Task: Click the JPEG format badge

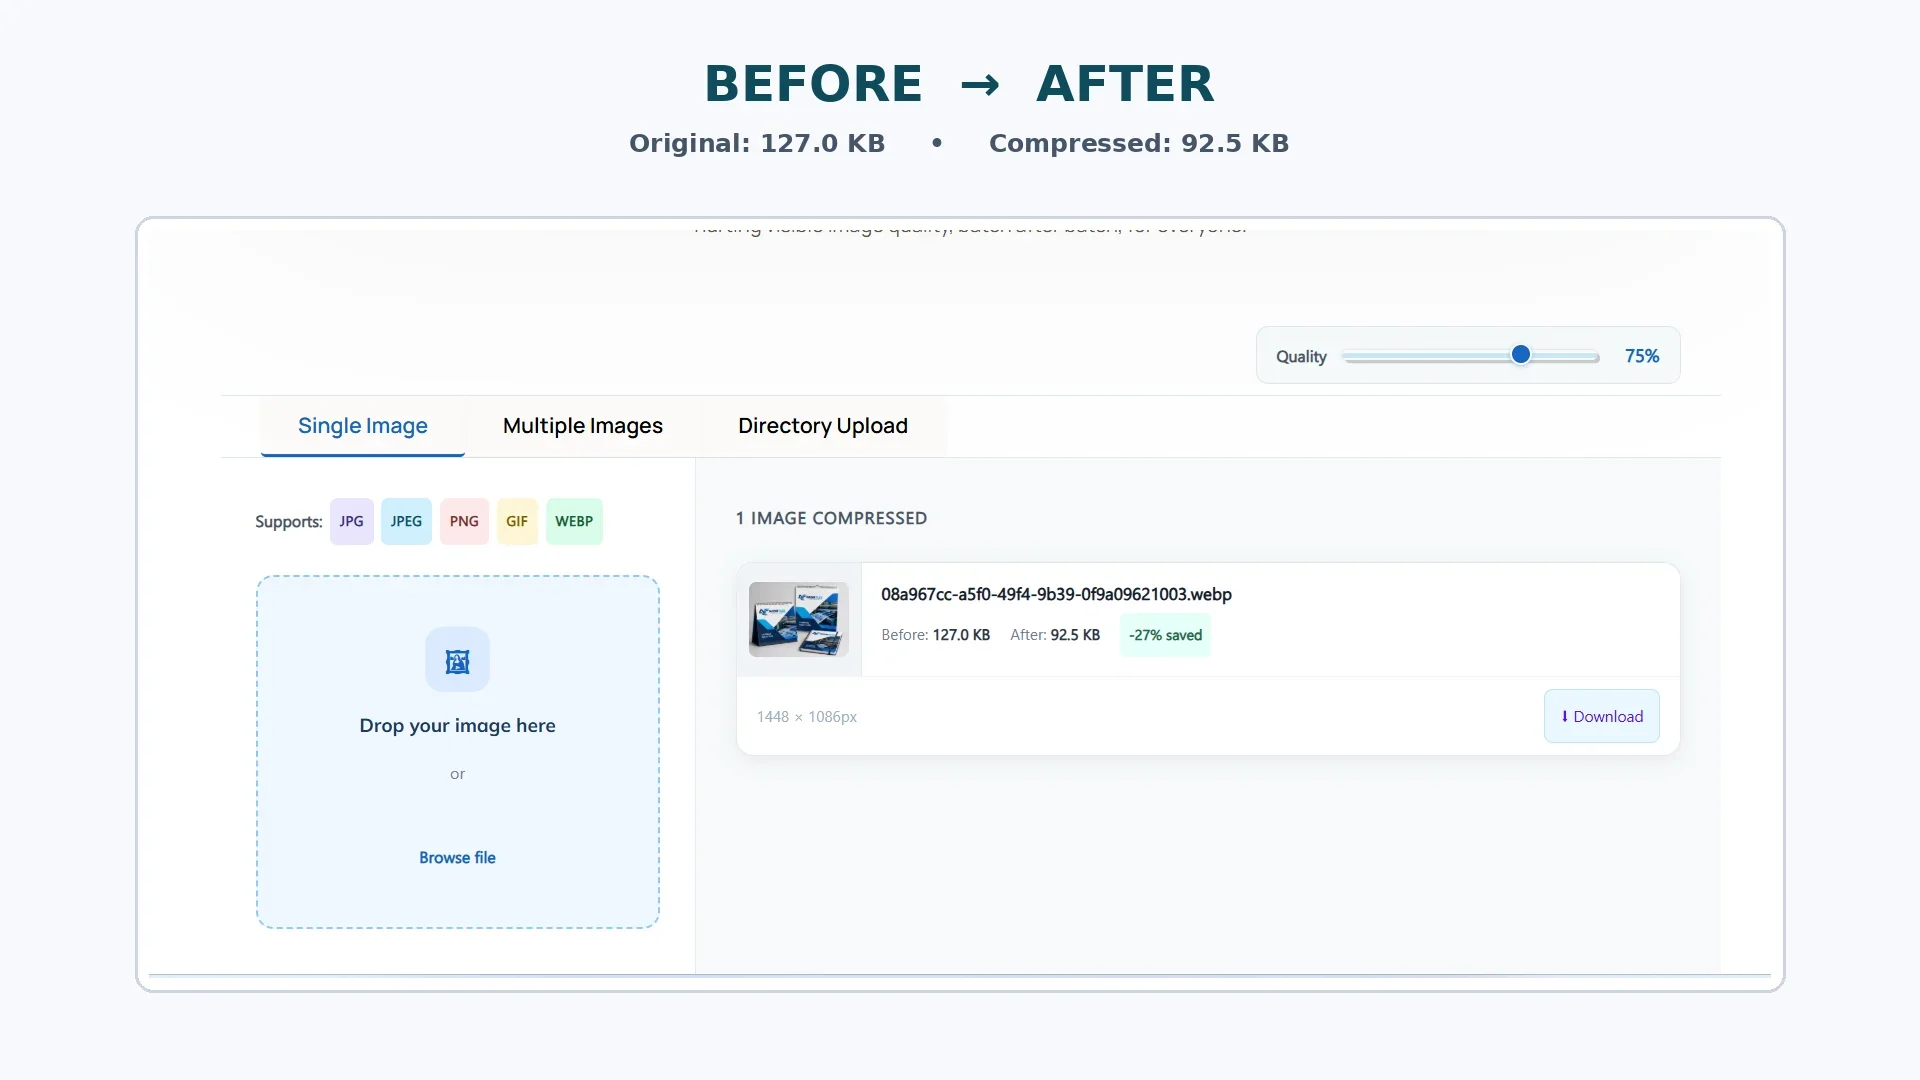Action: 406,521
